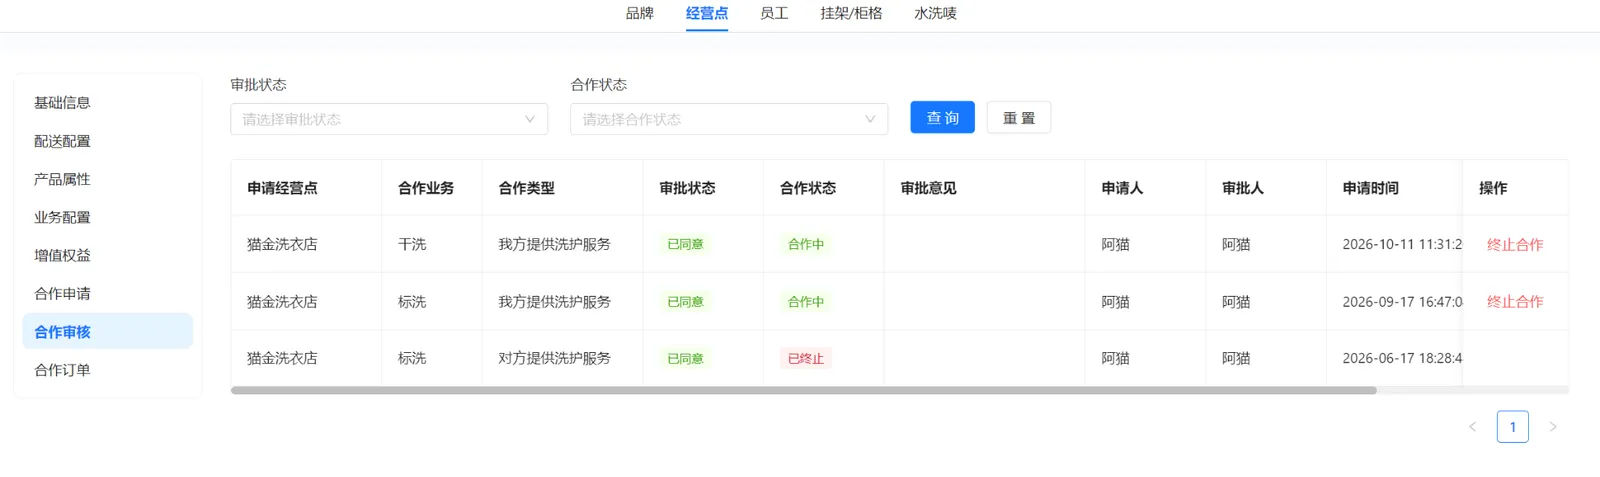Viewport: 1600px width, 477px height.
Task: Open 合作订单 sidebar item
Action: (x=107, y=369)
